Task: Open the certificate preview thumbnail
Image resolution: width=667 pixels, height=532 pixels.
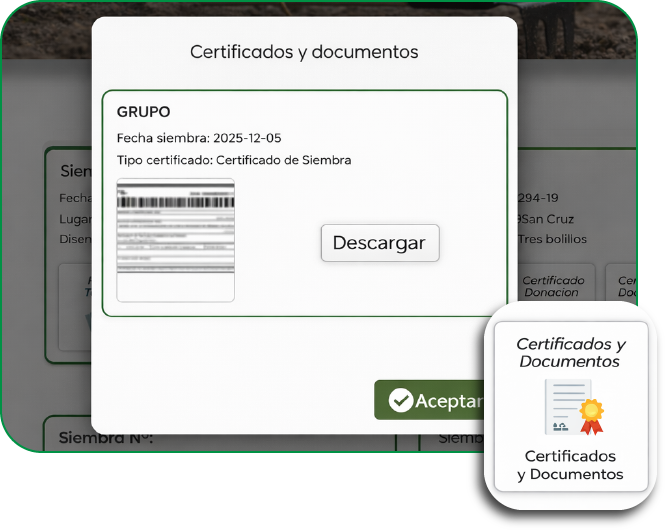Action: (176, 240)
